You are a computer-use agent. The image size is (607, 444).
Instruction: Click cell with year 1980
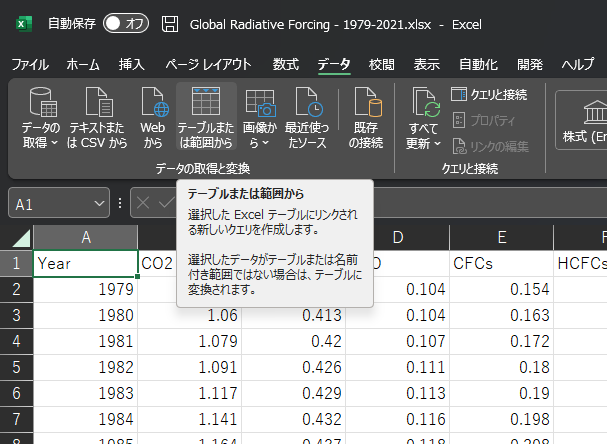click(x=86, y=315)
